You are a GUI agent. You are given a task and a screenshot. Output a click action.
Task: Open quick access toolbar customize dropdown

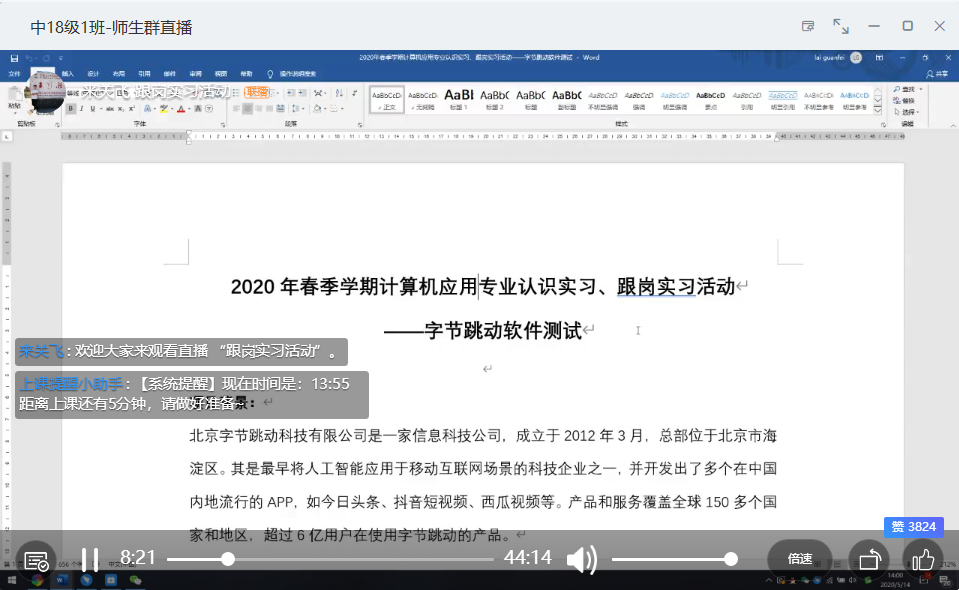tap(61, 58)
